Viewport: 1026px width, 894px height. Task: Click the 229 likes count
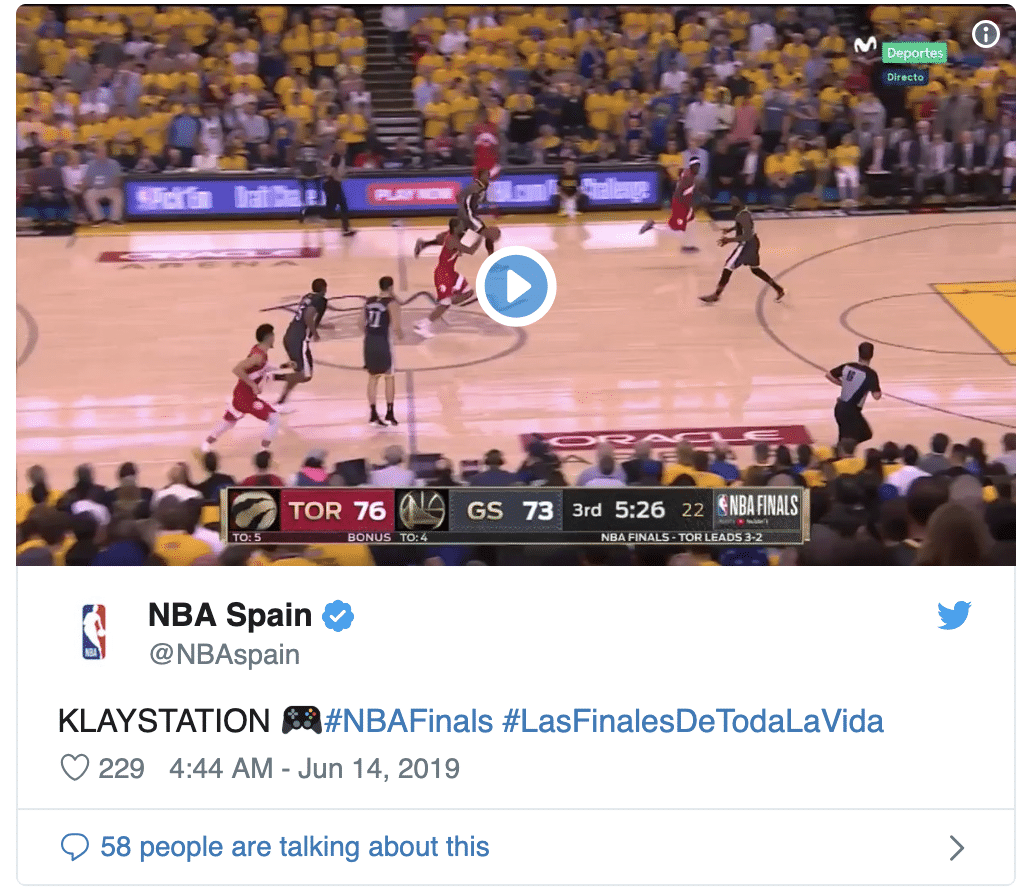click(x=121, y=768)
